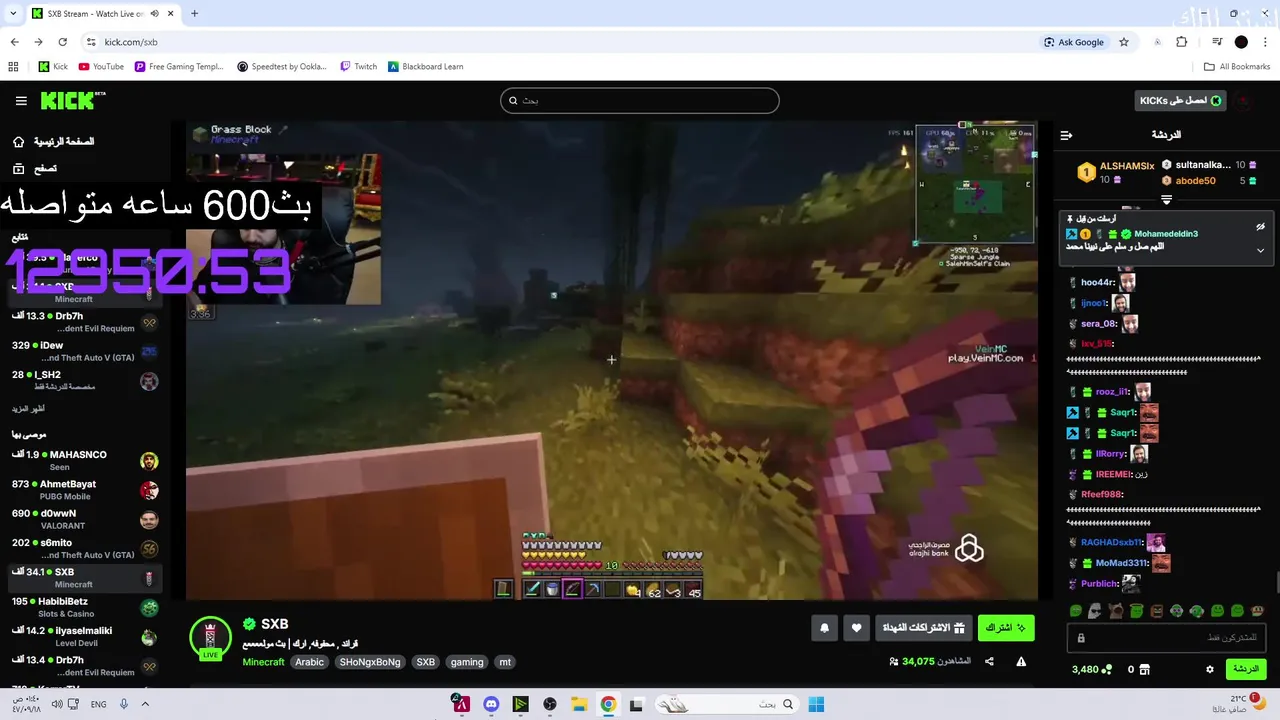Share the stream via share icon
This screenshot has width=1280, height=720.
989,662
